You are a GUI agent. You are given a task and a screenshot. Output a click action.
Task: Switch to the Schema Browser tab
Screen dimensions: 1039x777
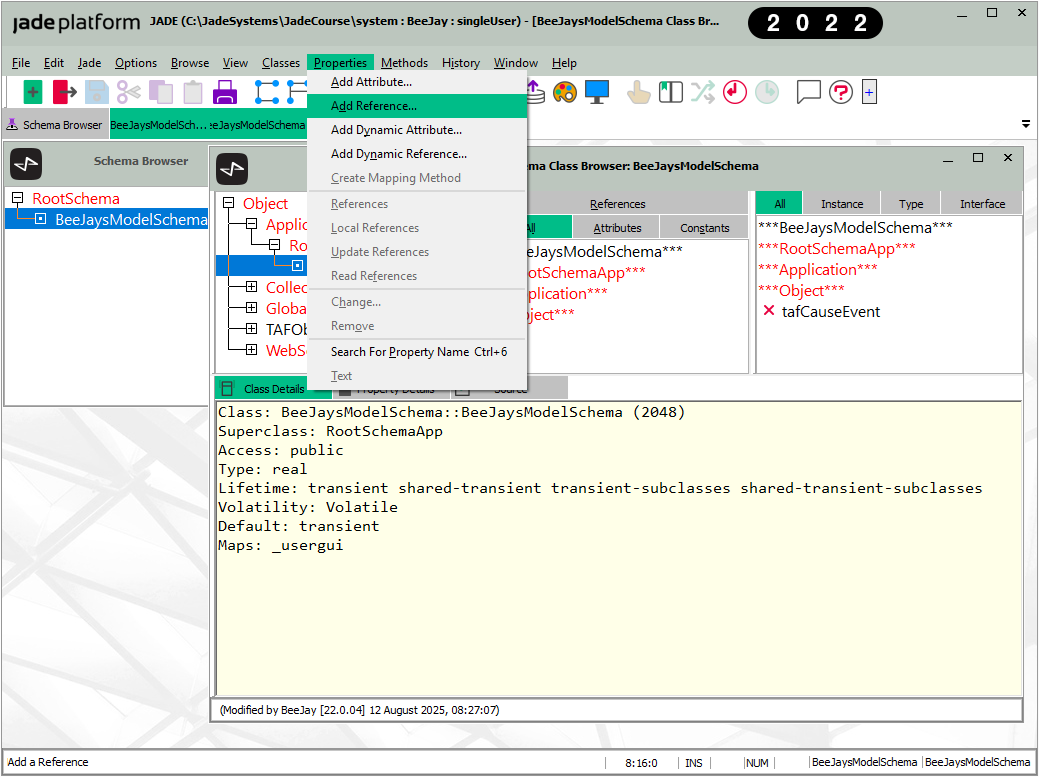pyautogui.click(x=55, y=125)
